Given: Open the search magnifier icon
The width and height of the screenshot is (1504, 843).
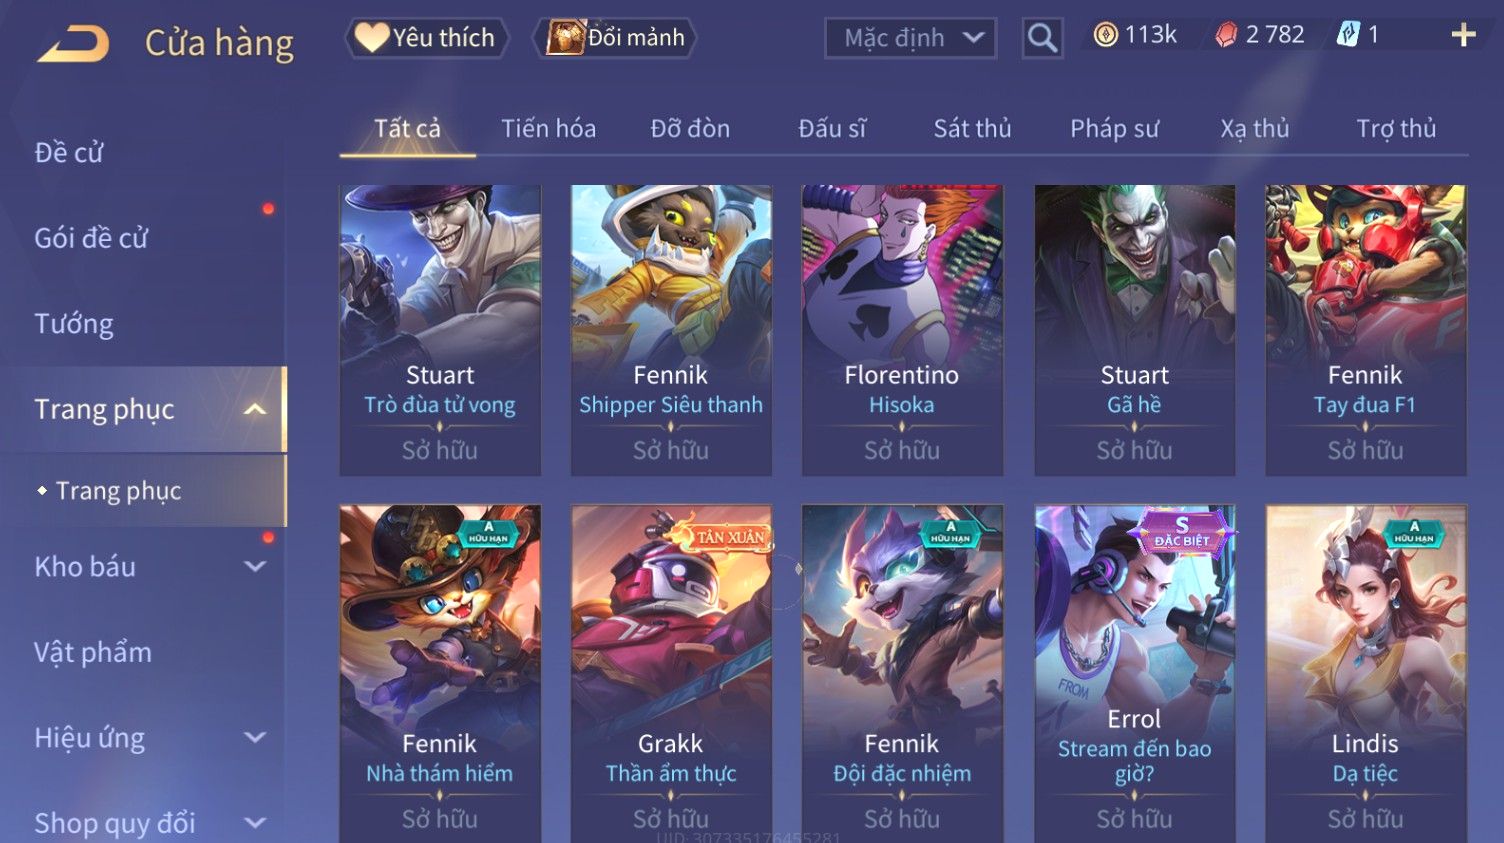Looking at the screenshot, I should [1042, 38].
